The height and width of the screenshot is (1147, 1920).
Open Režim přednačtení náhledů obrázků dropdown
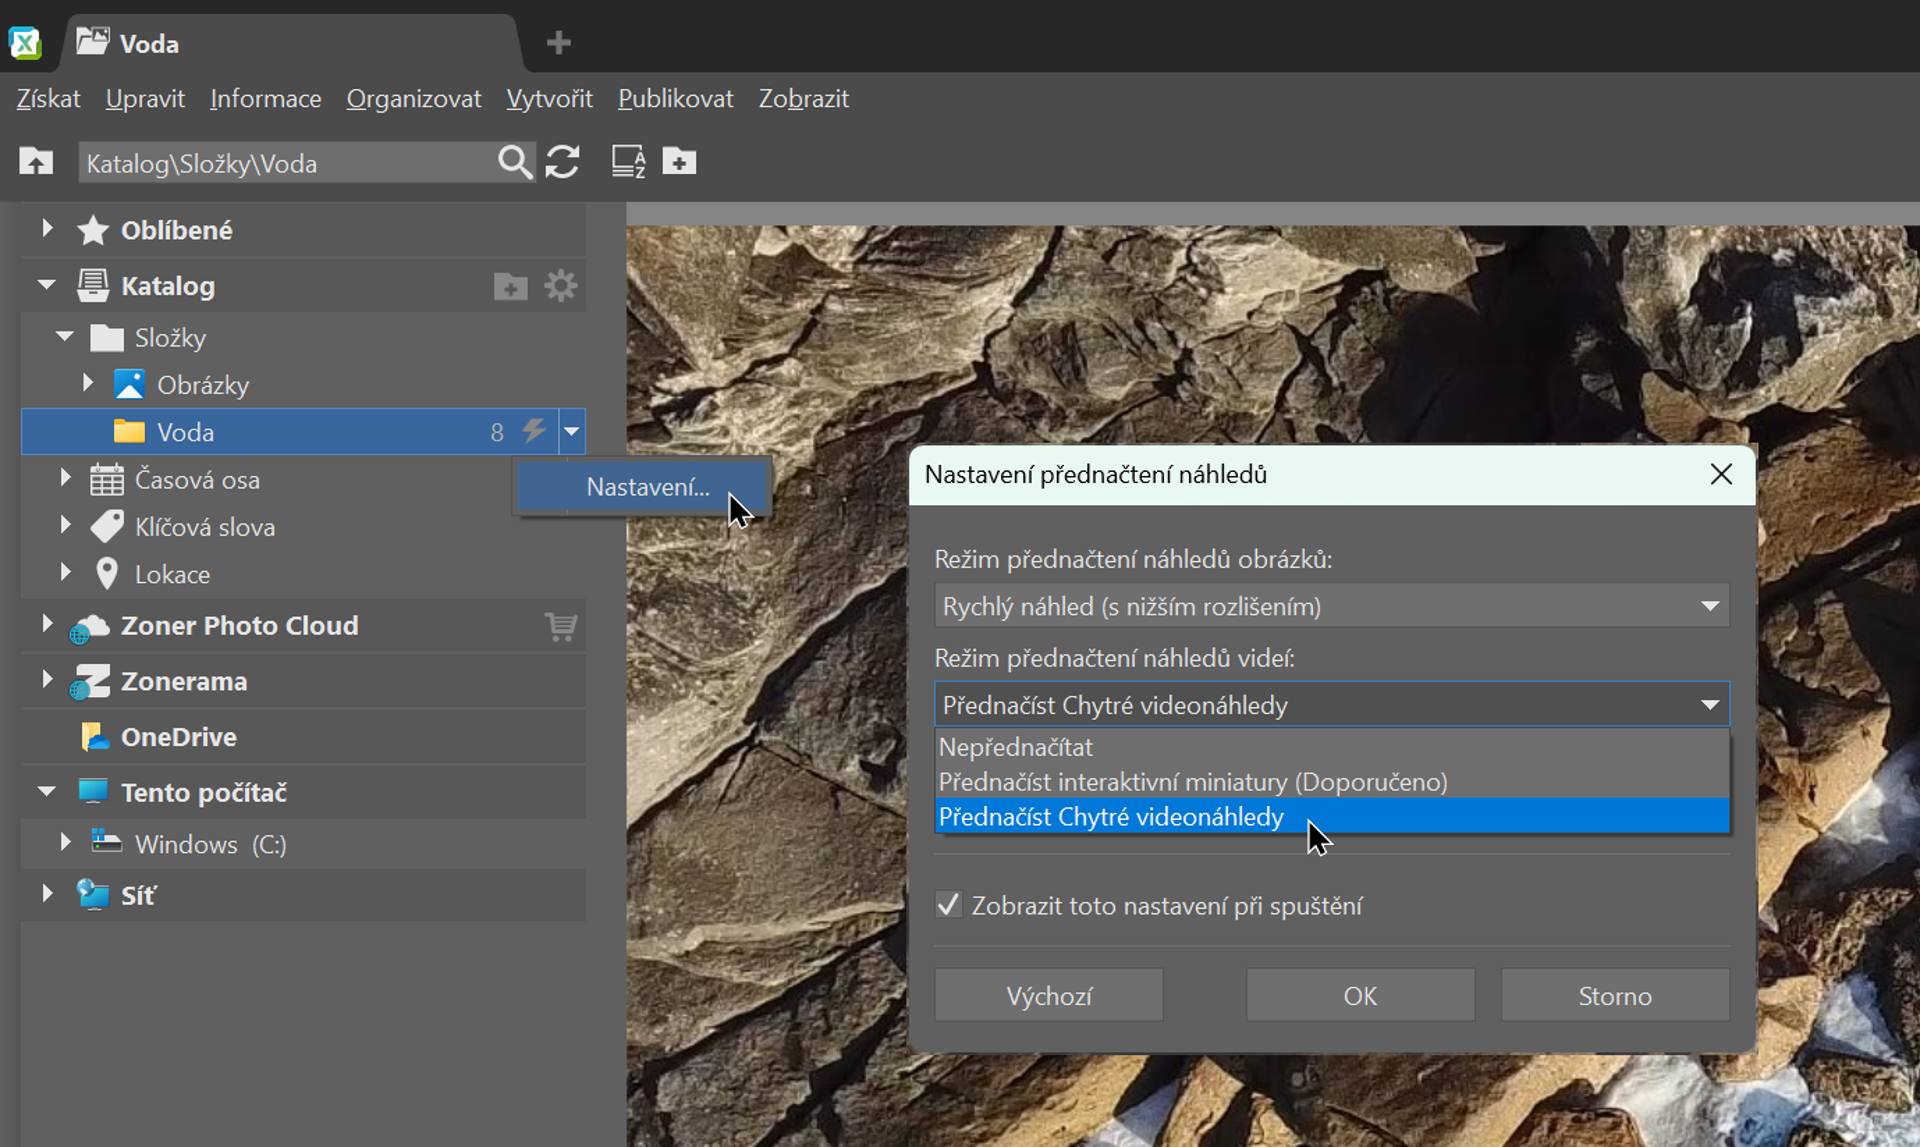coord(1331,606)
